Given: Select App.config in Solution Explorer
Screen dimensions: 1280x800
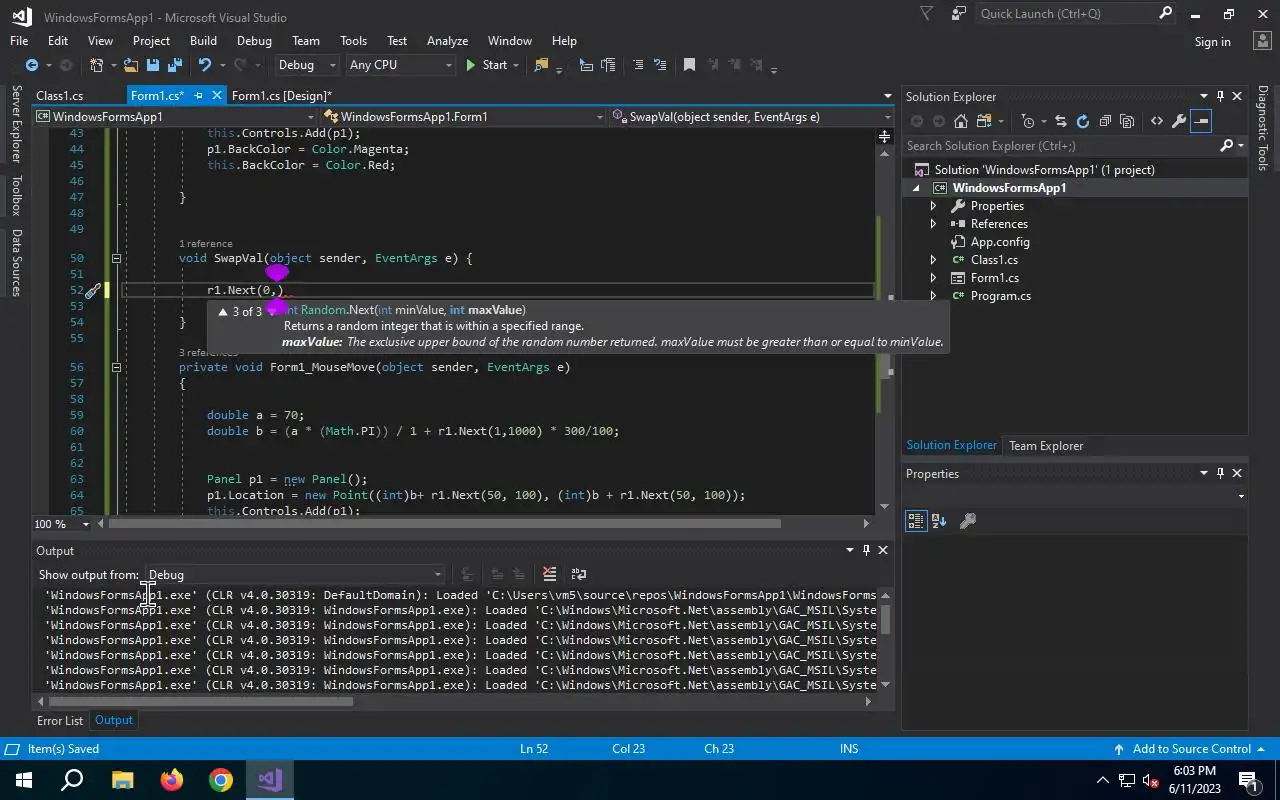Looking at the screenshot, I should [1000, 242].
